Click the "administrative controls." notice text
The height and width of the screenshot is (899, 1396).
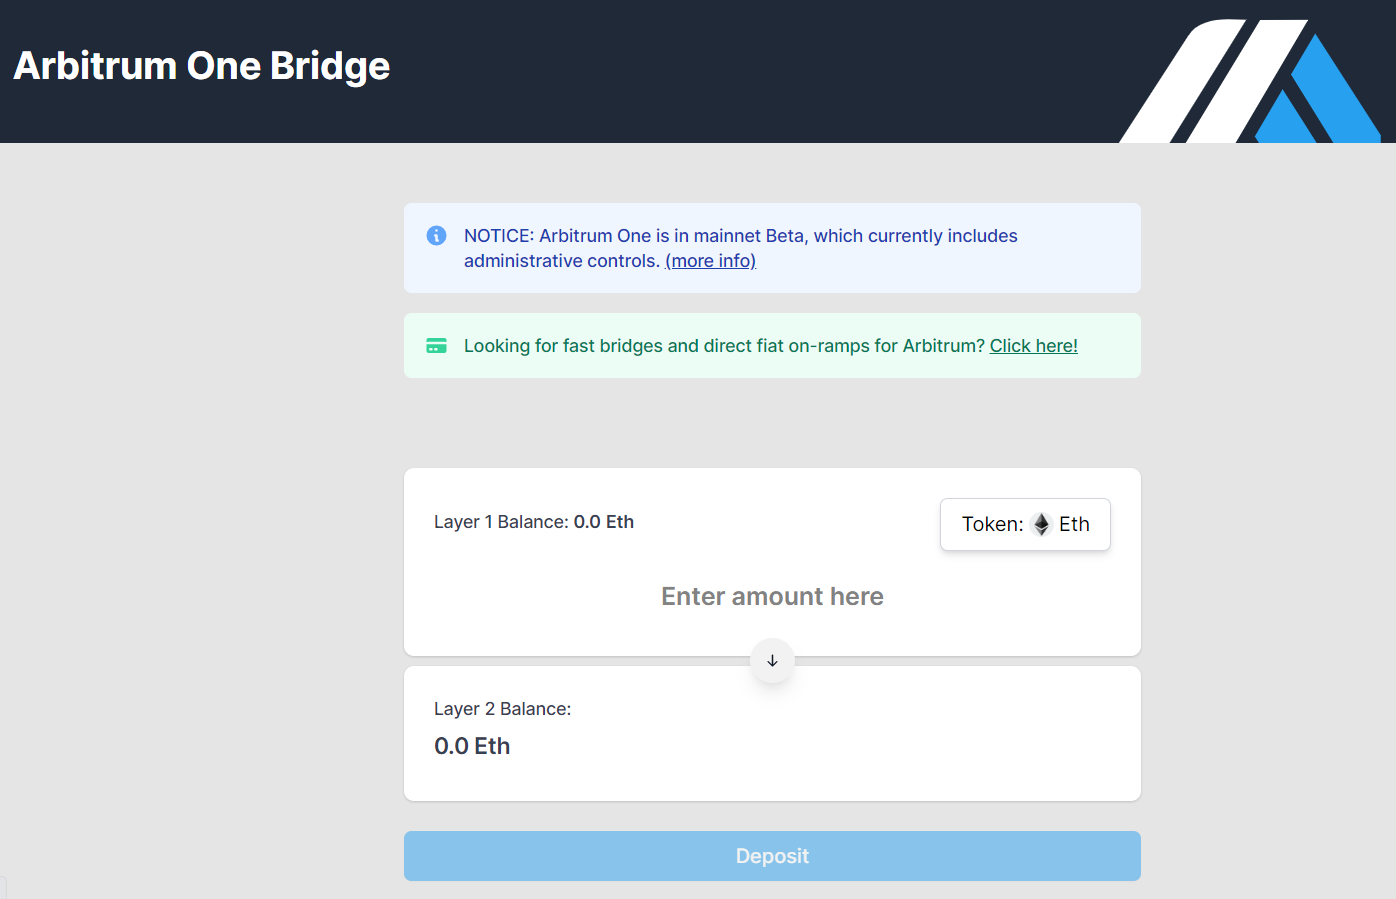coord(561,261)
